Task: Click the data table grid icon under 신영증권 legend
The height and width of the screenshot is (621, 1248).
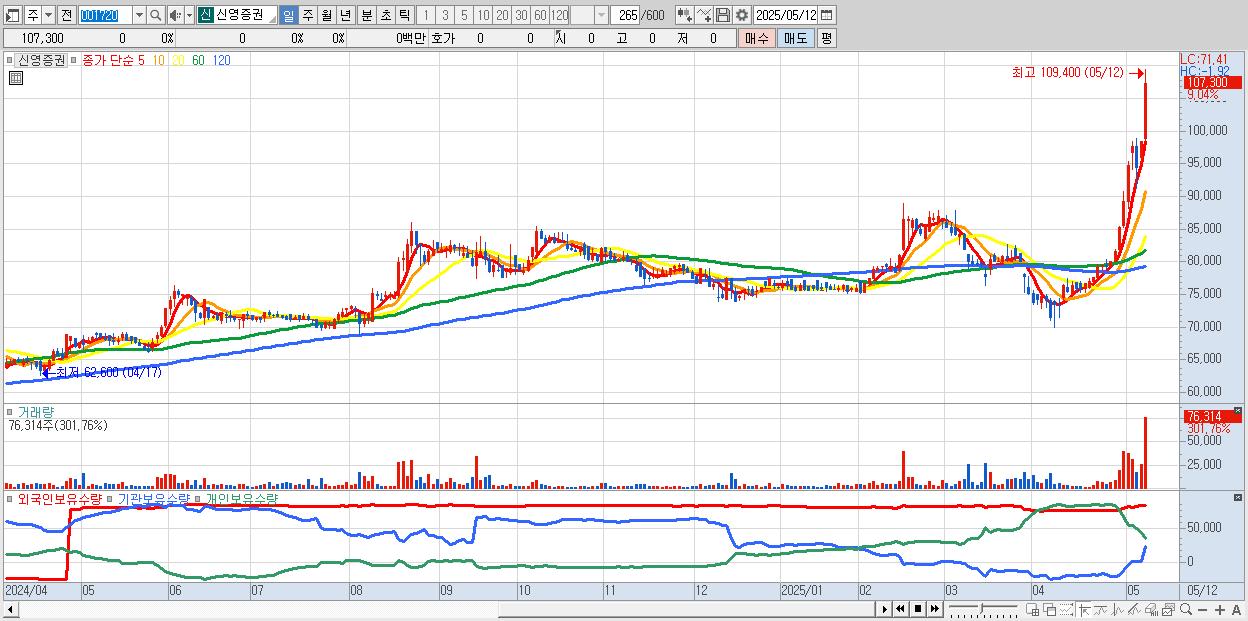Action: [15, 77]
